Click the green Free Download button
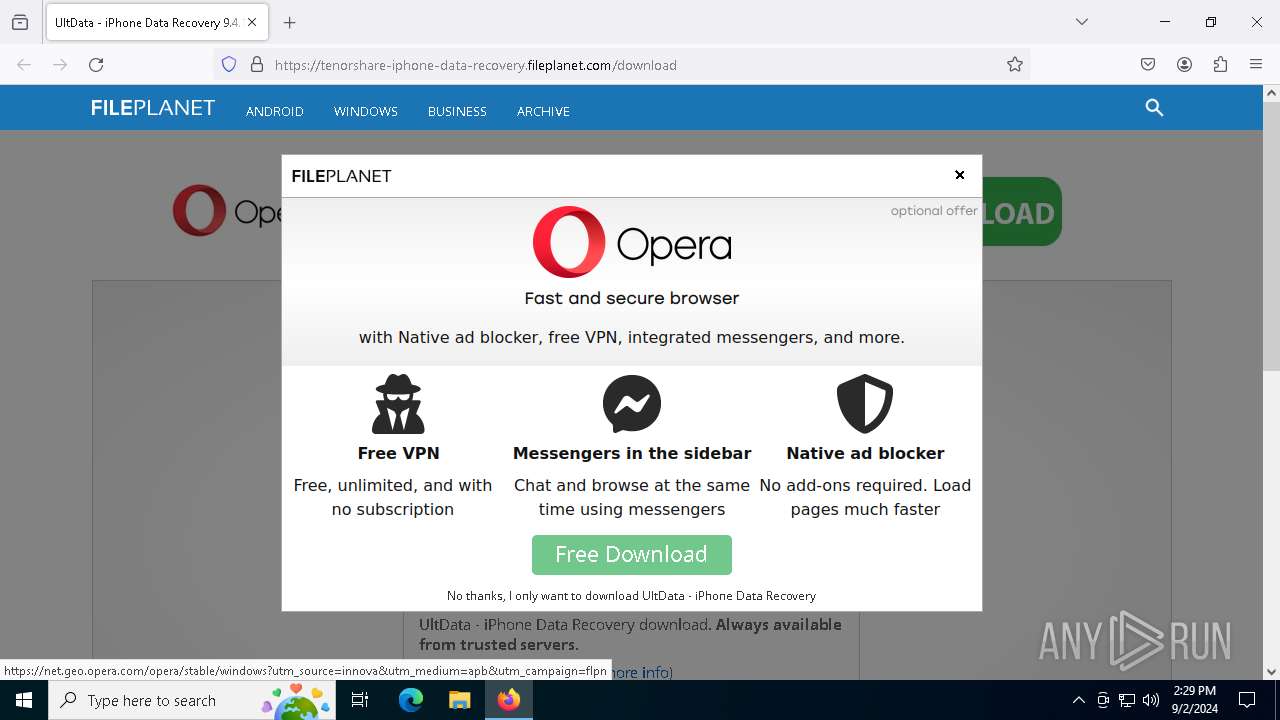Screen dimensions: 1280x720 632,555
